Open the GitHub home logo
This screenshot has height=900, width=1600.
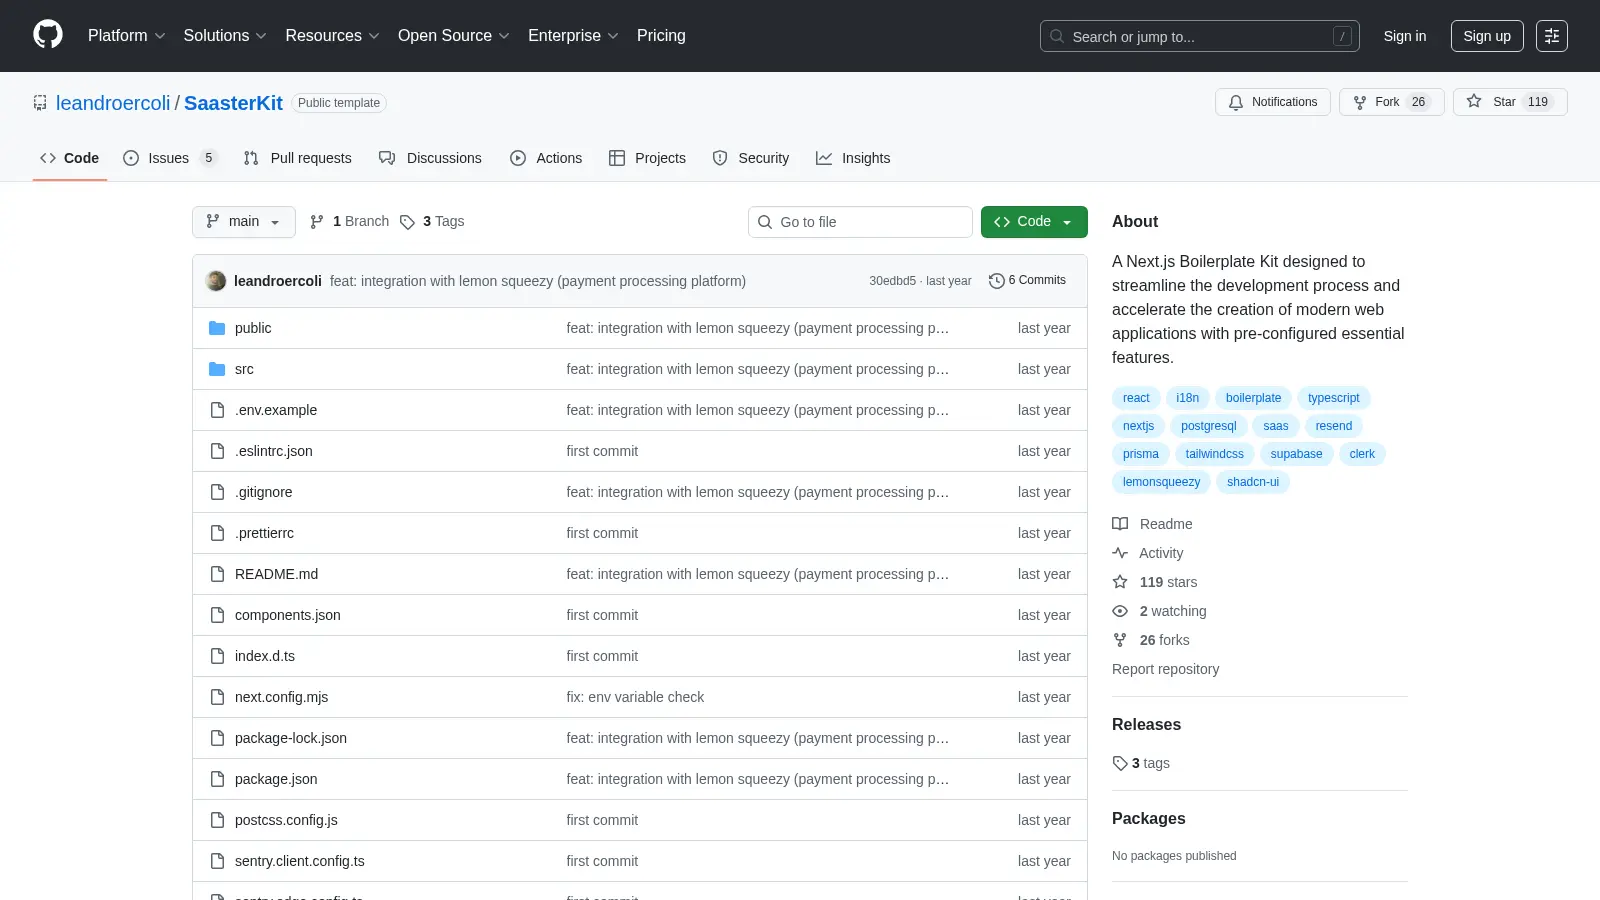(x=48, y=35)
